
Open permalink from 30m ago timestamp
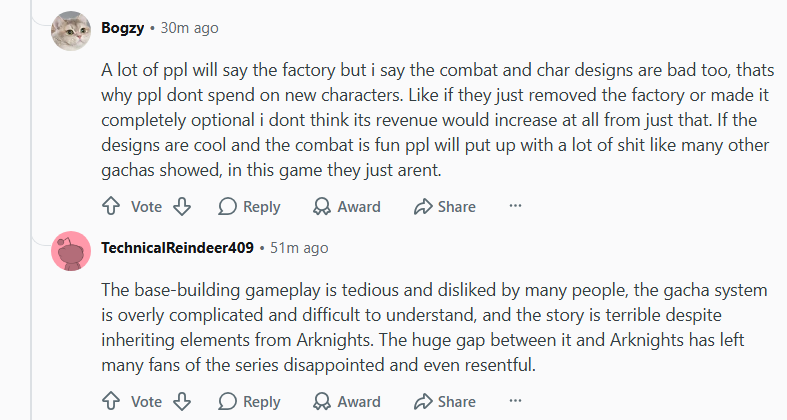(x=189, y=28)
